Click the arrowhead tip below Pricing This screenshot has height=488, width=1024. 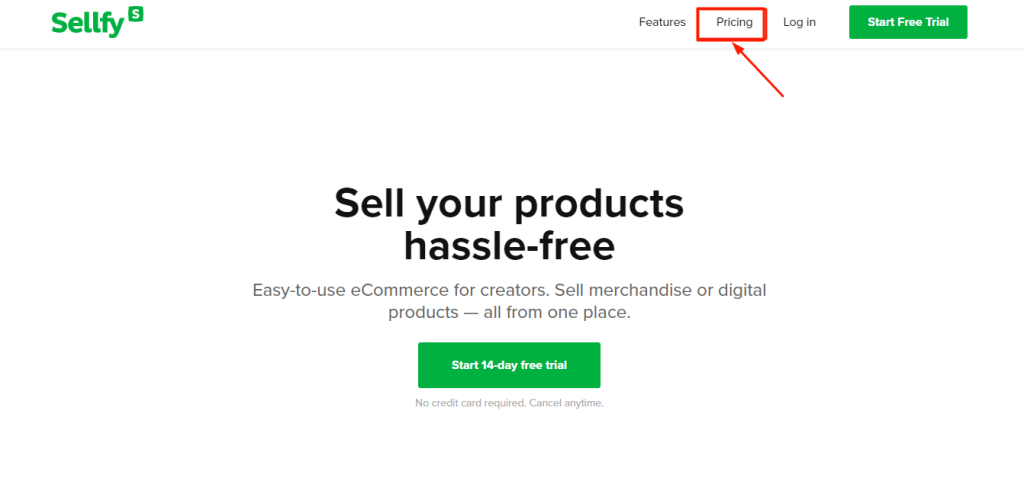734,45
